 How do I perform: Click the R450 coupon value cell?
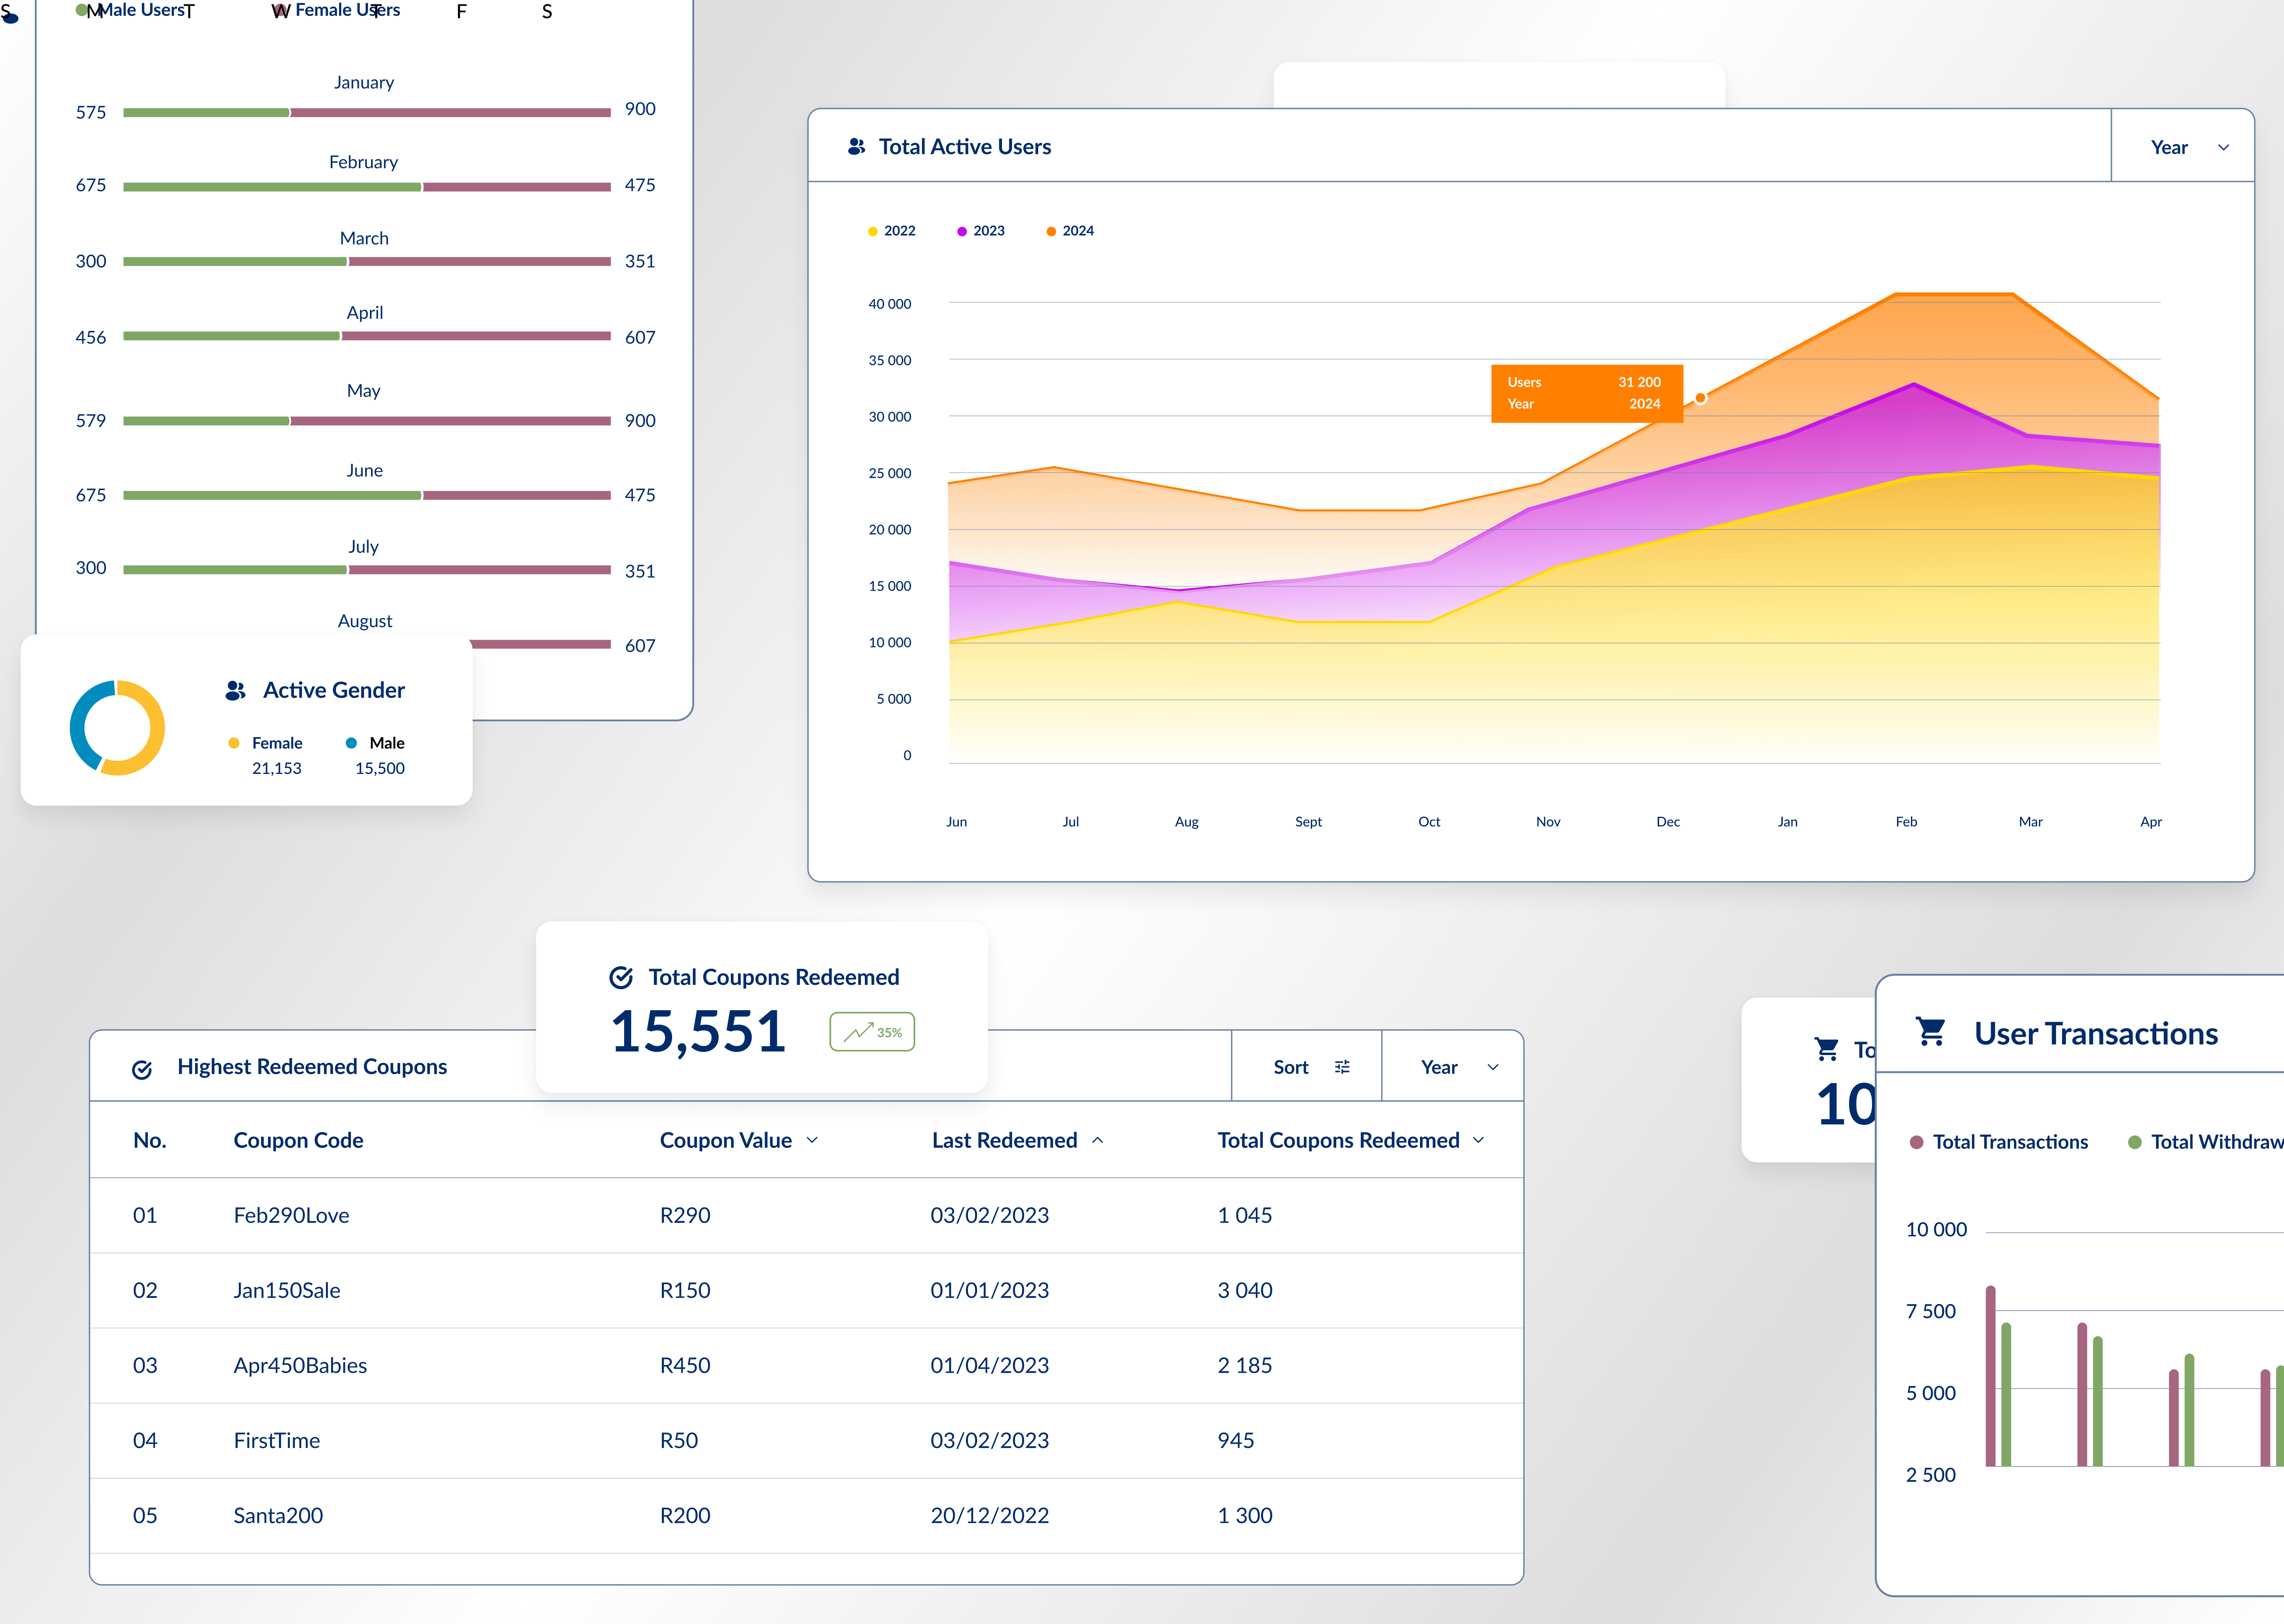[x=685, y=1365]
